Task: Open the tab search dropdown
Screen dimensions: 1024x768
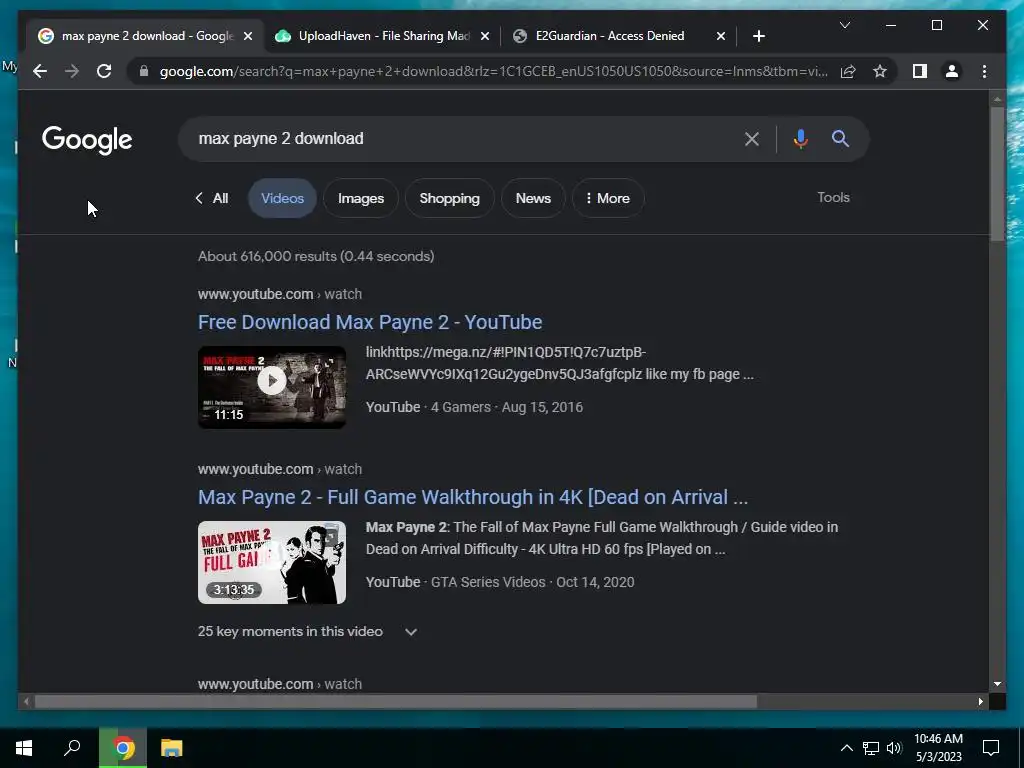Action: pyautogui.click(x=844, y=25)
